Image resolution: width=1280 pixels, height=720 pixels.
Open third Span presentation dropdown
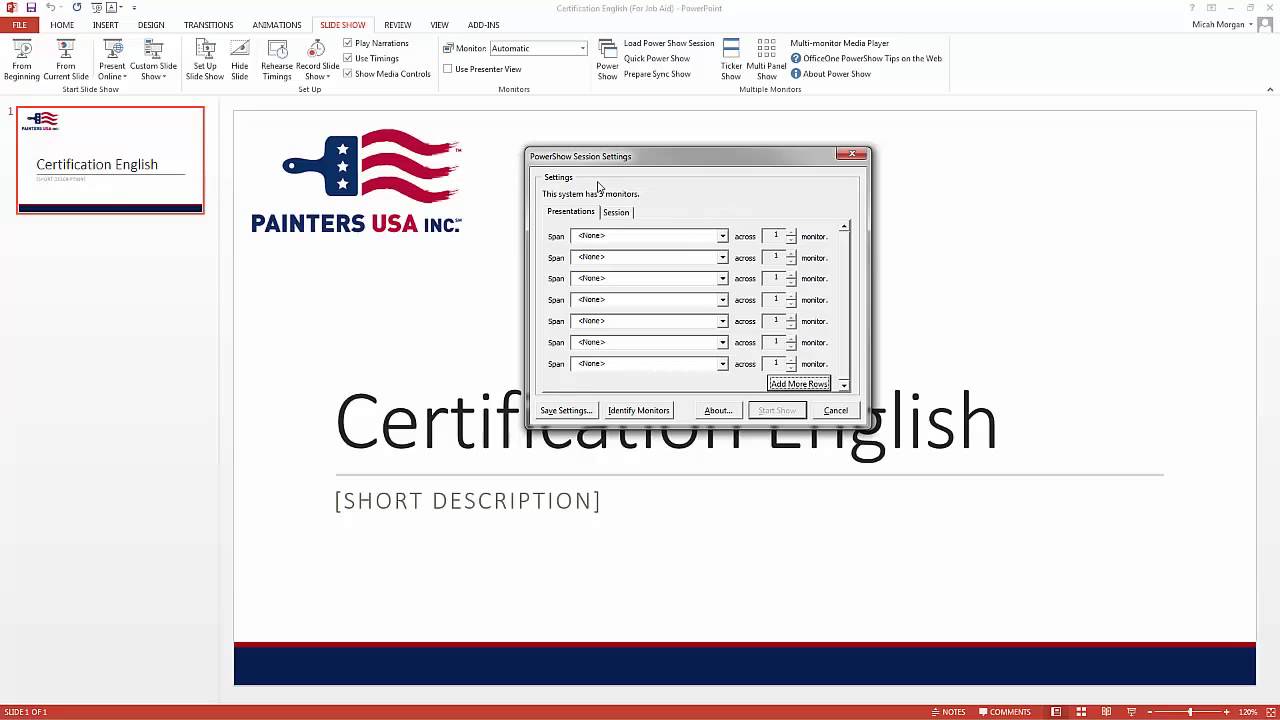click(x=722, y=278)
